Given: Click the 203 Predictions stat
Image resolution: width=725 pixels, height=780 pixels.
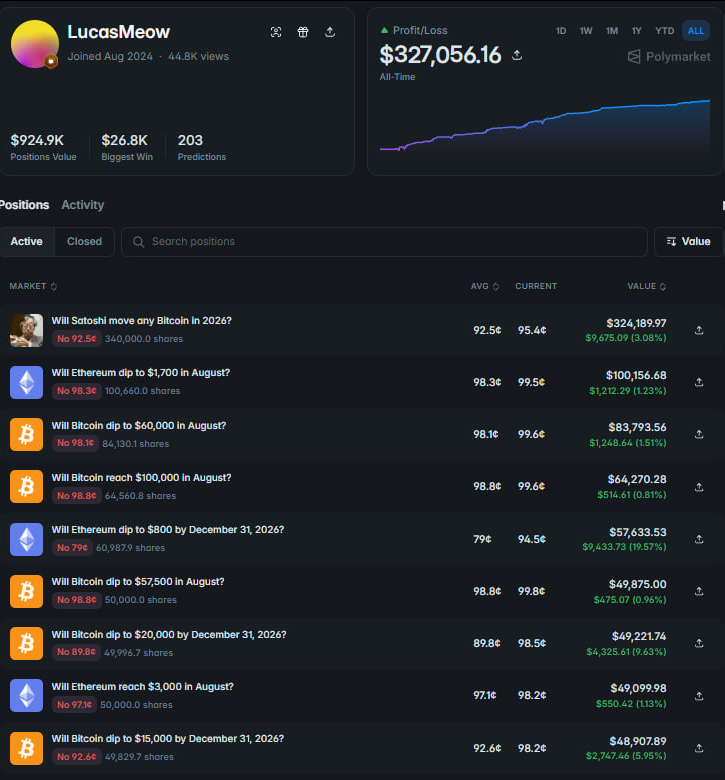Looking at the screenshot, I should point(202,147).
